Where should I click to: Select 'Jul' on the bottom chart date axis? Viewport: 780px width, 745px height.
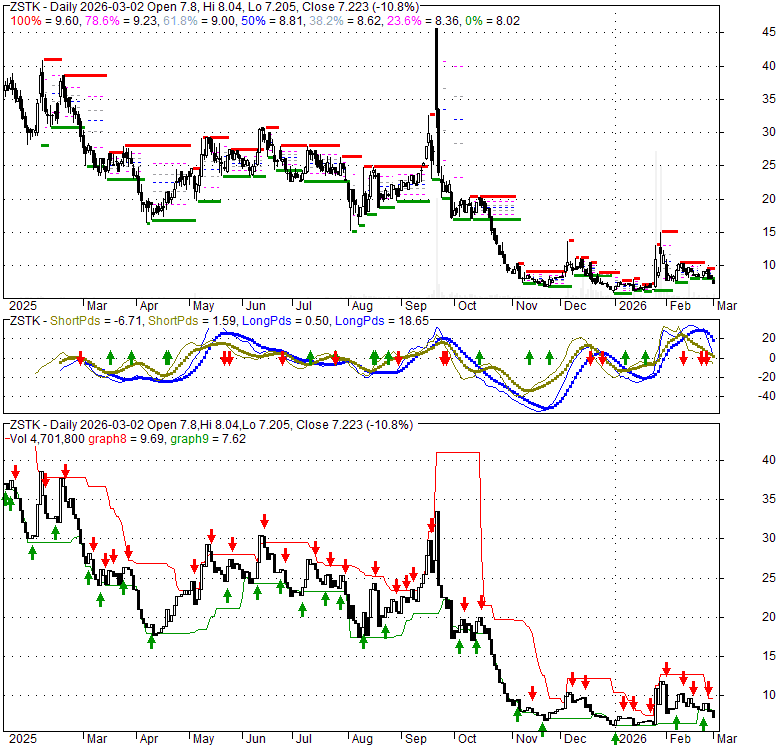(303, 739)
